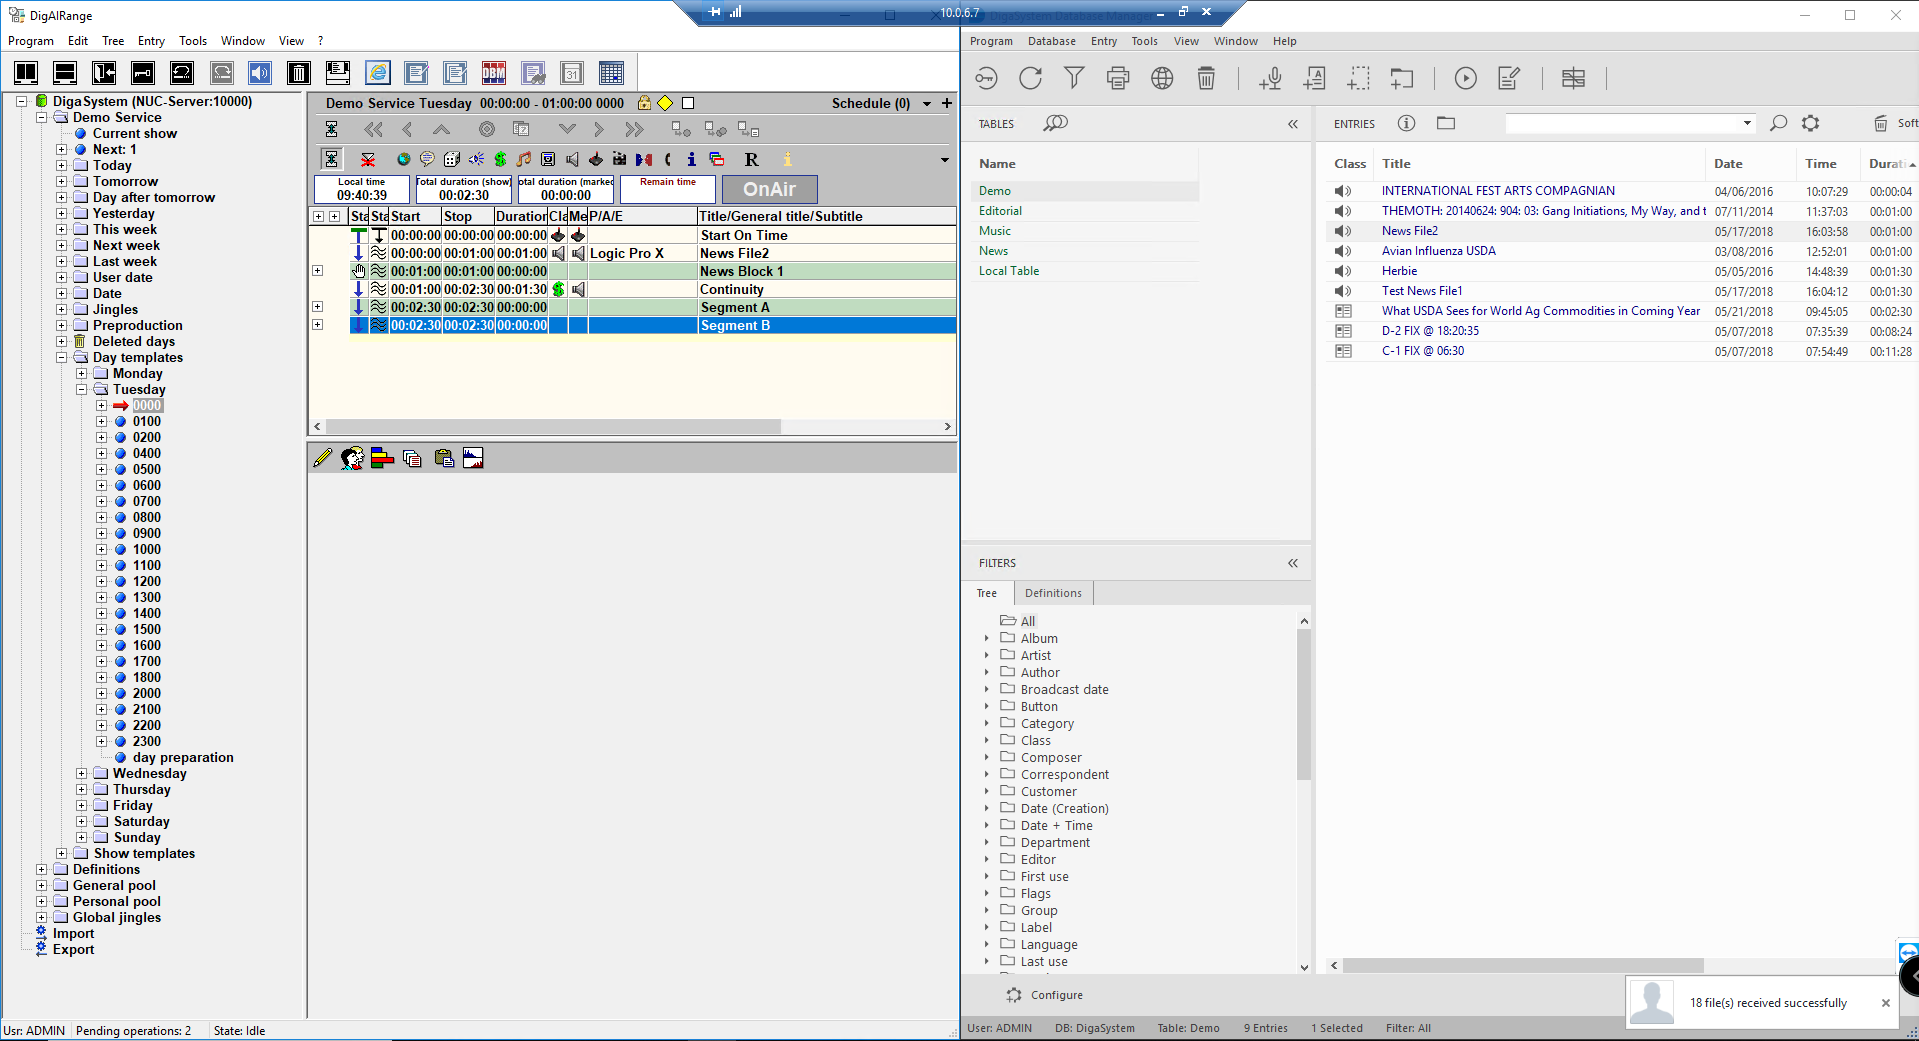Click the microphone add-recording icon

coord(1270,78)
